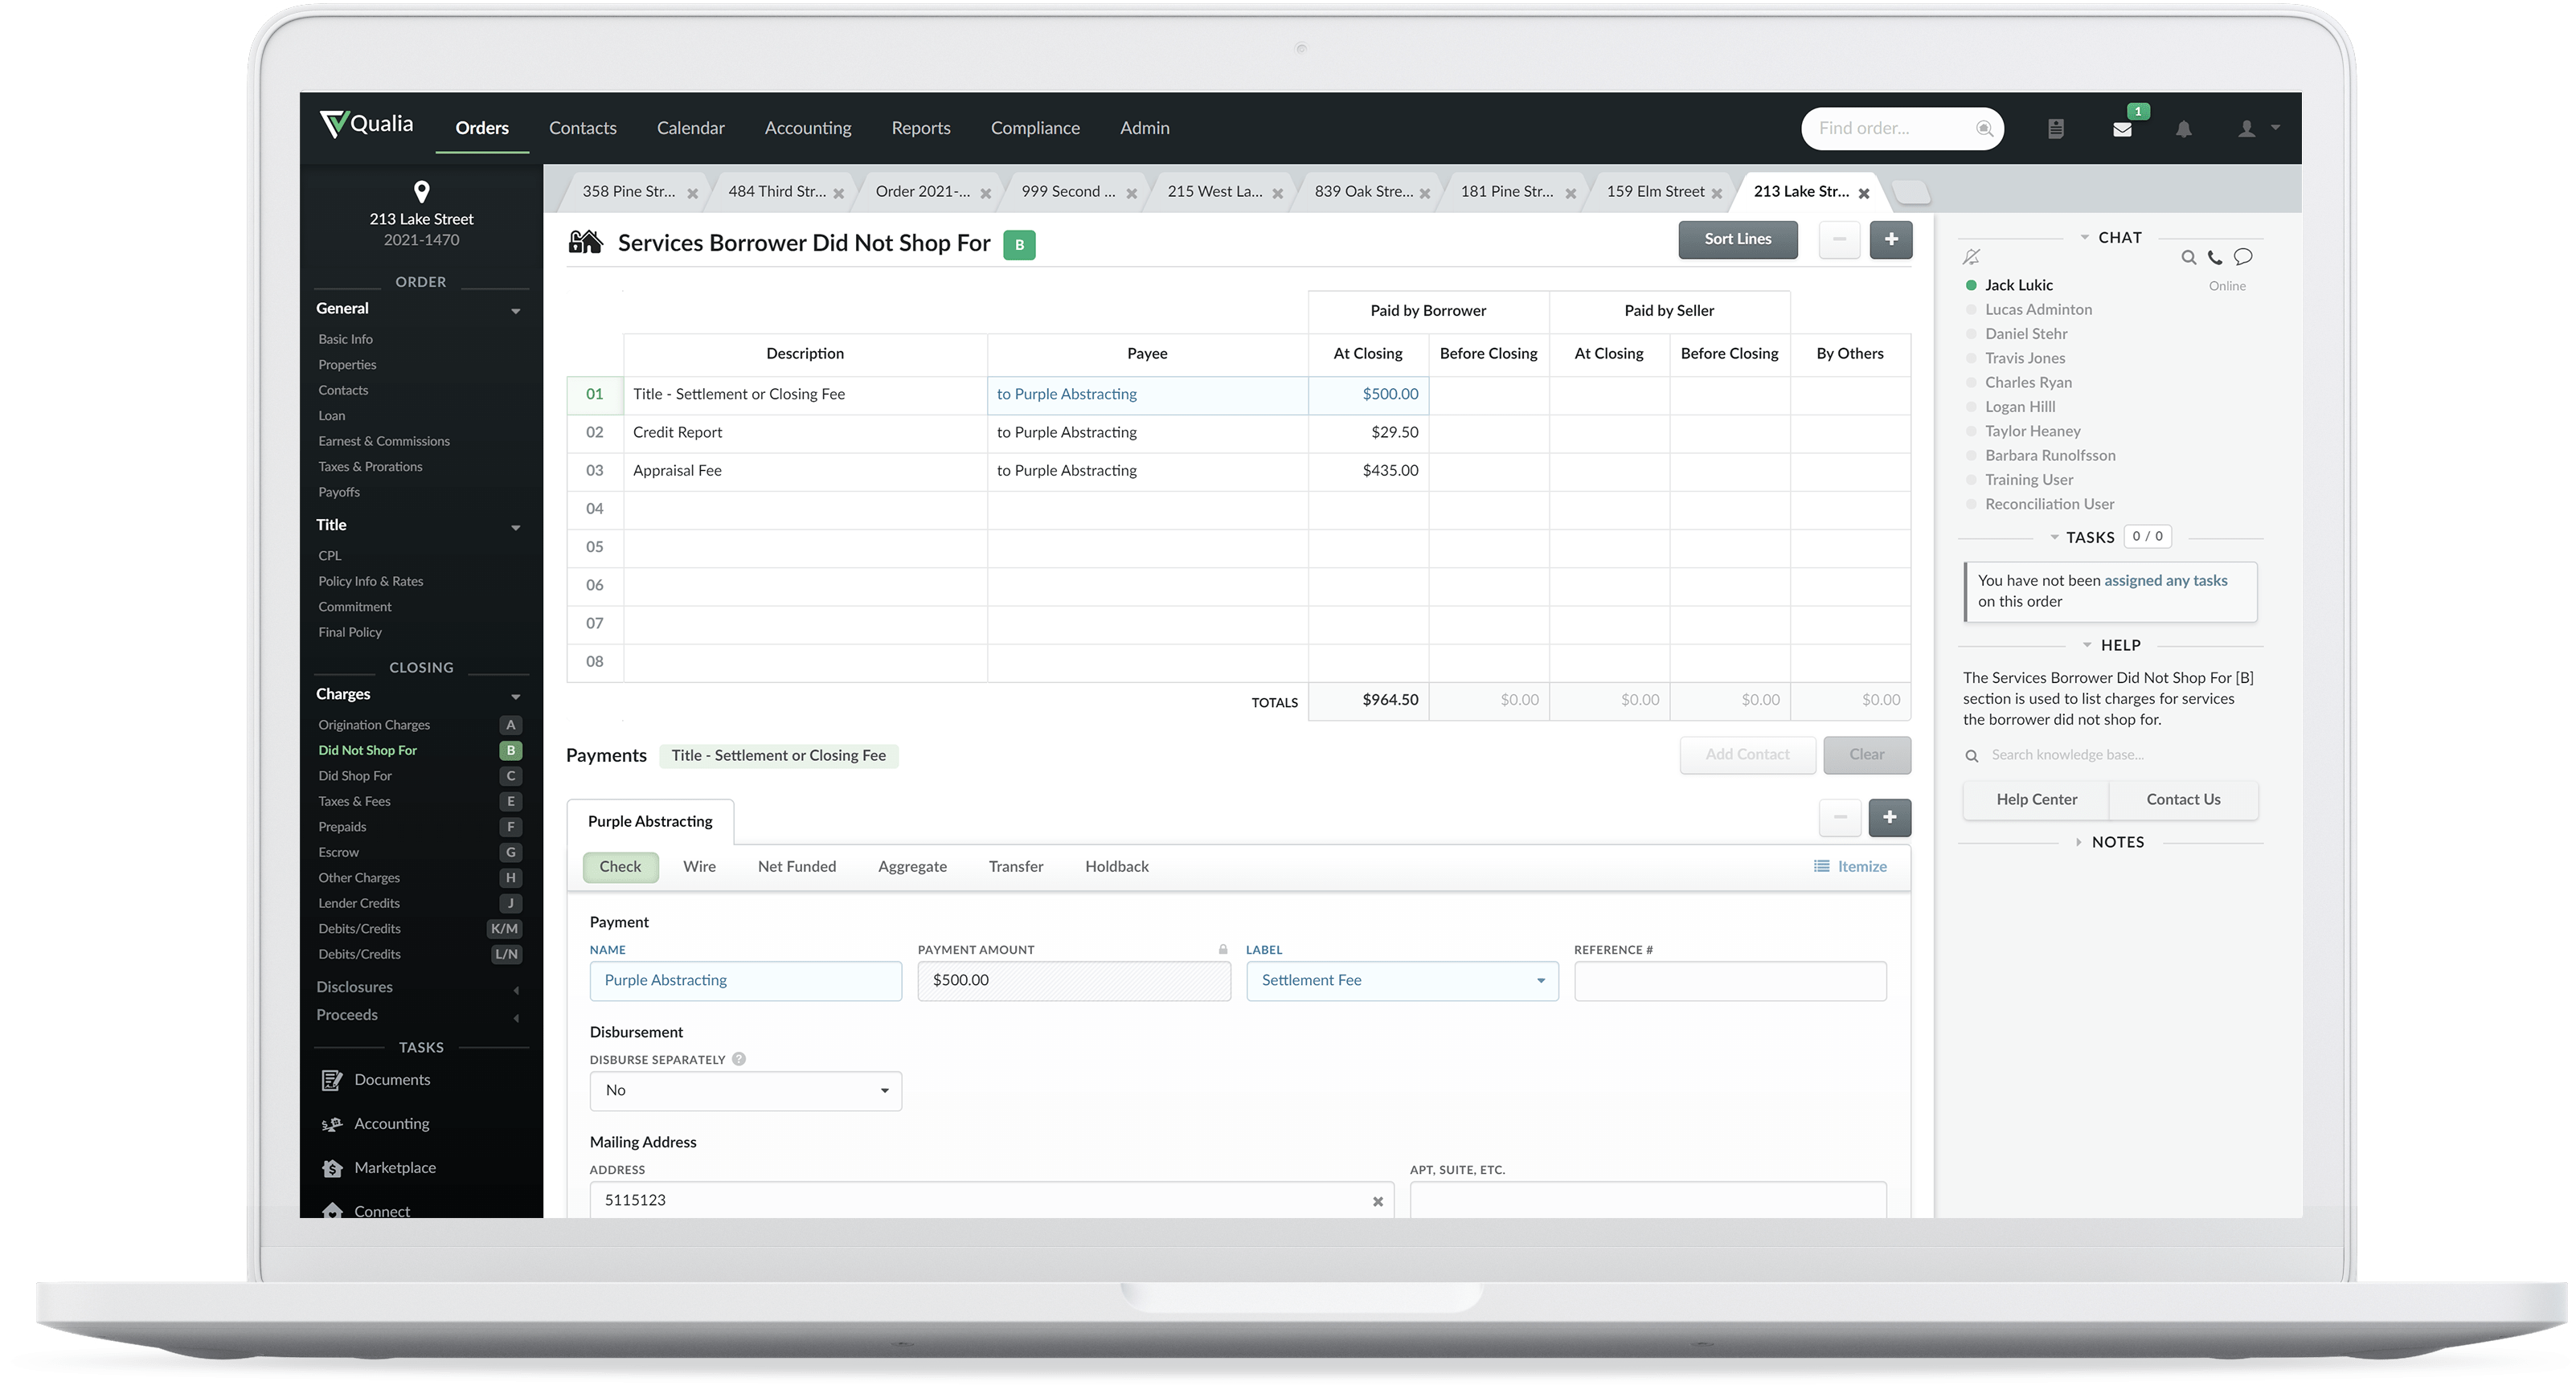
Task: Select the Check payment method
Action: point(620,866)
